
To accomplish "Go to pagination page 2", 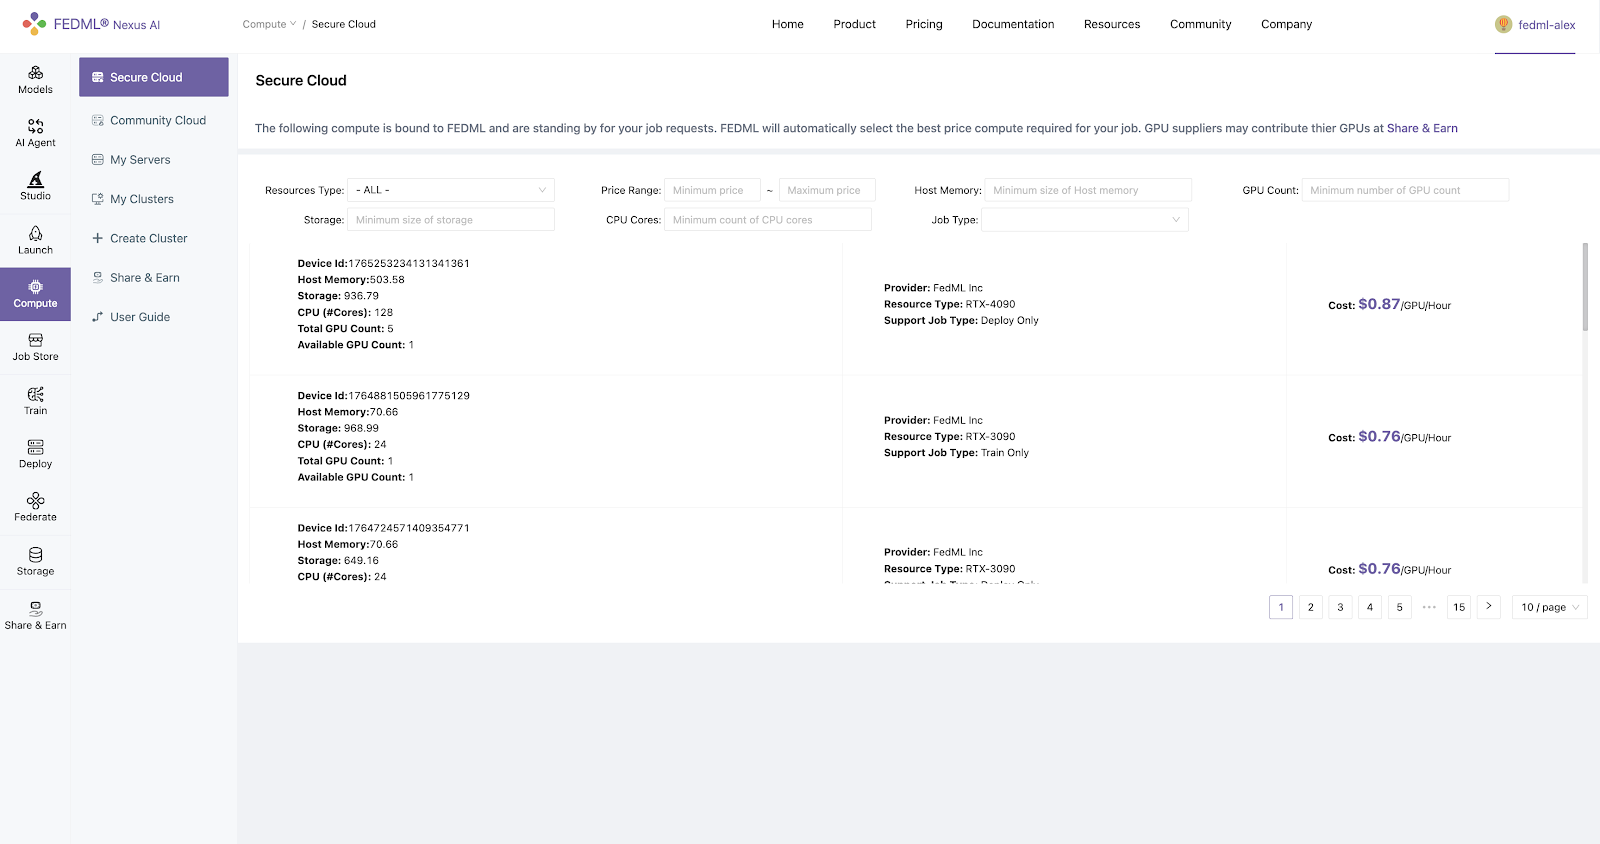I will coord(1311,607).
